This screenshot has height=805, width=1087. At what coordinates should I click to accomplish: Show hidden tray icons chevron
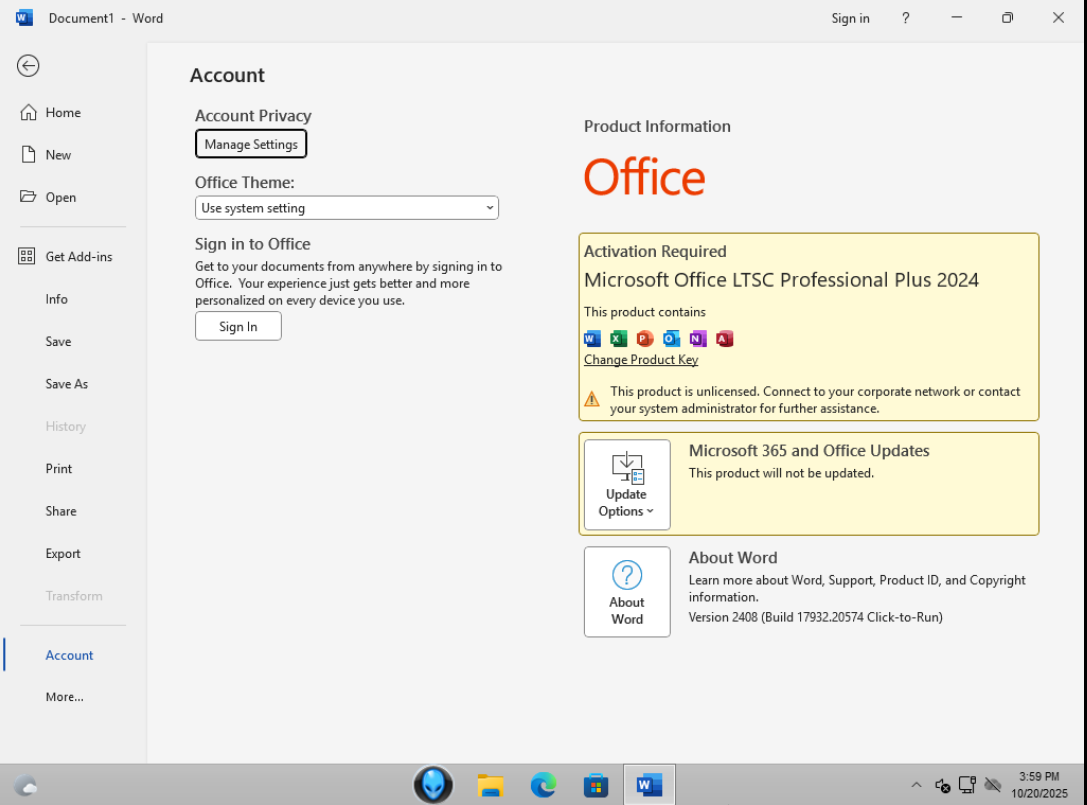[x=916, y=785]
